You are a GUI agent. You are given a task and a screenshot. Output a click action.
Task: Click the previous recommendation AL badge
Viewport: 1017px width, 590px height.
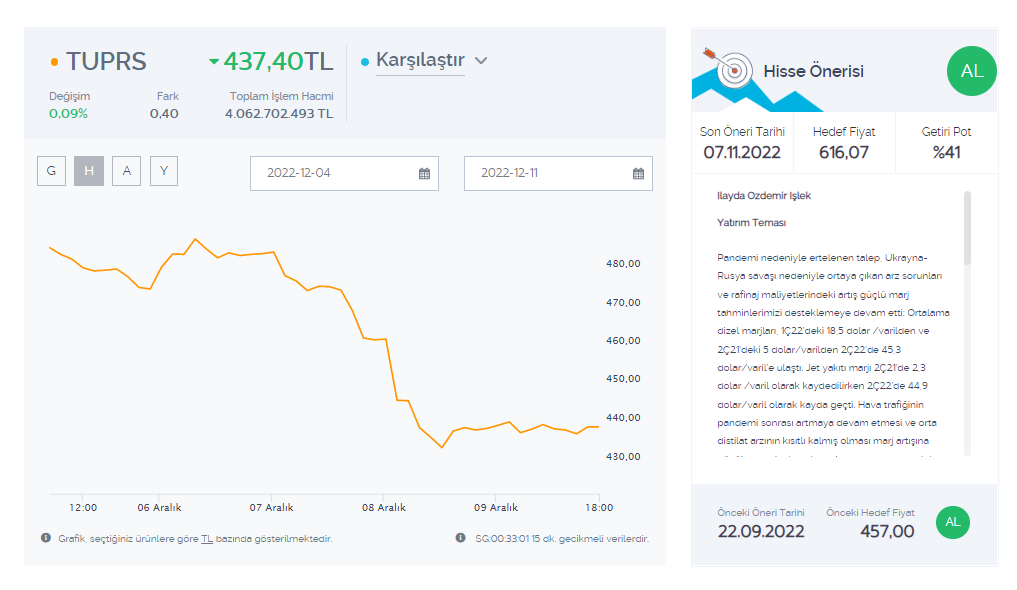953,523
